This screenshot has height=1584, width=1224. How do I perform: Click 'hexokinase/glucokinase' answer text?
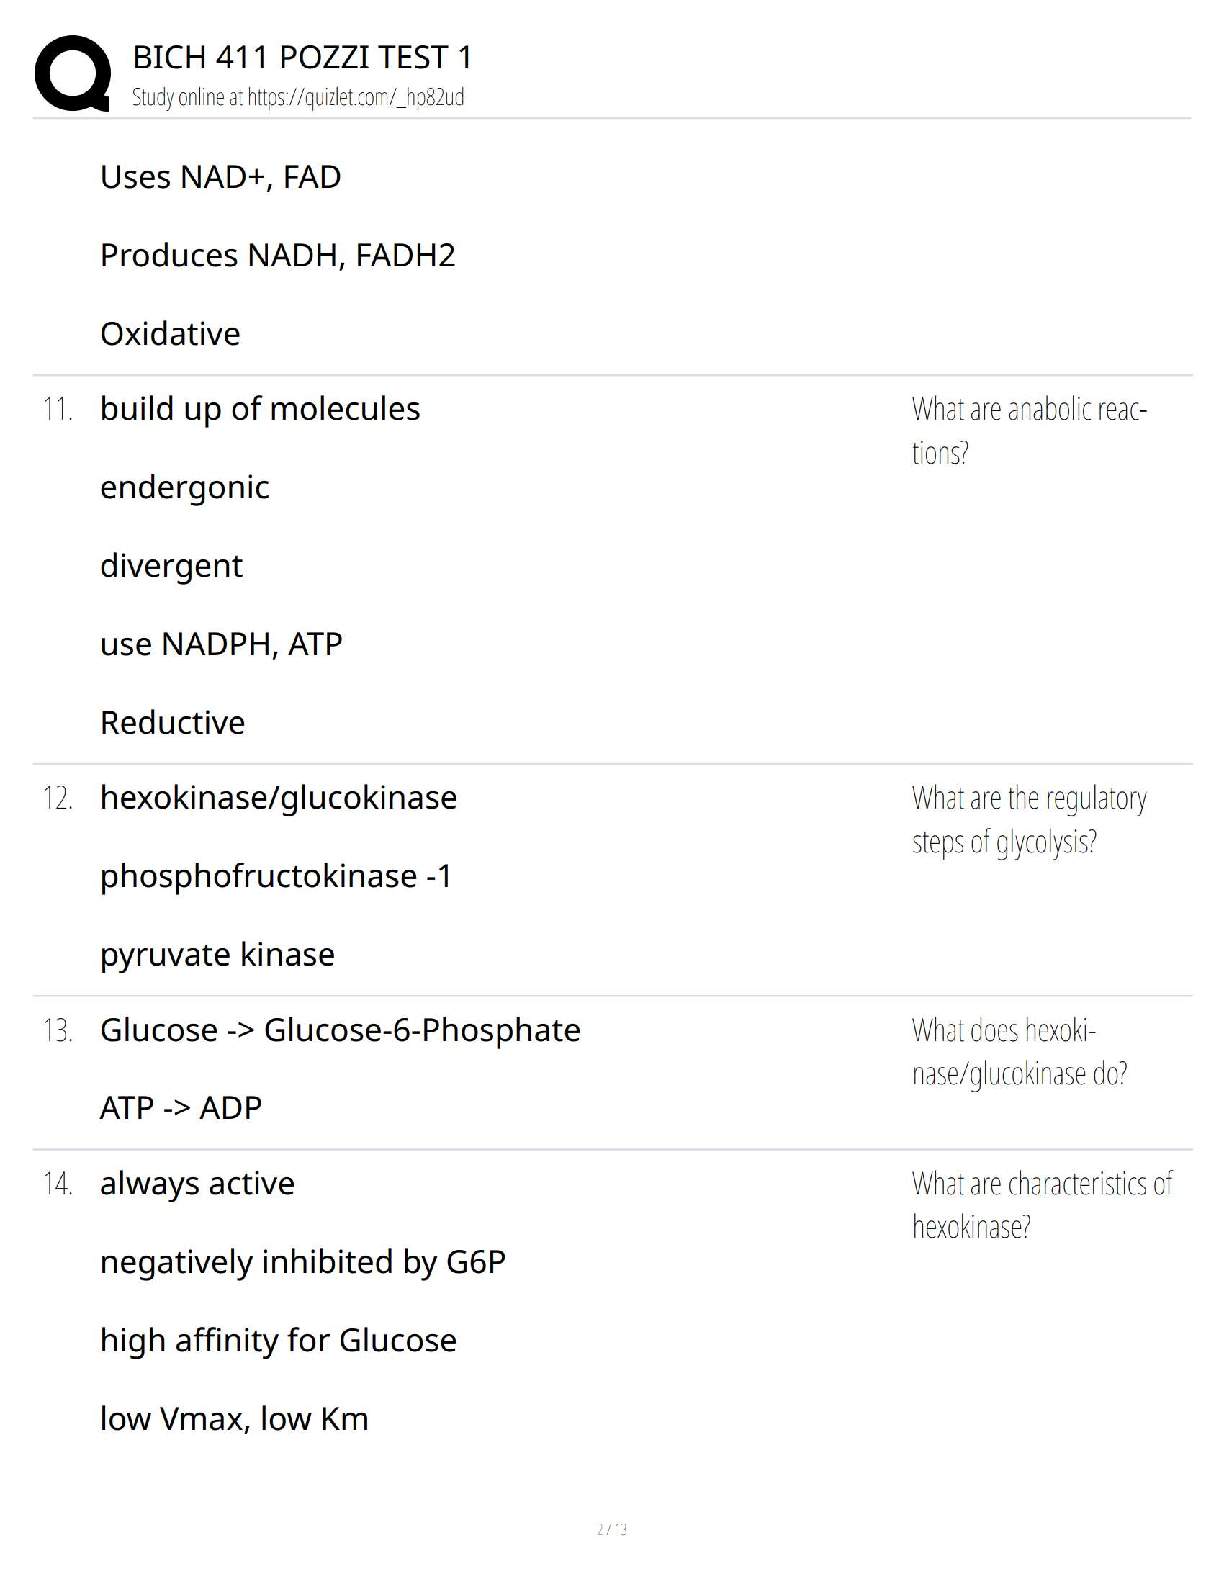coord(278,798)
